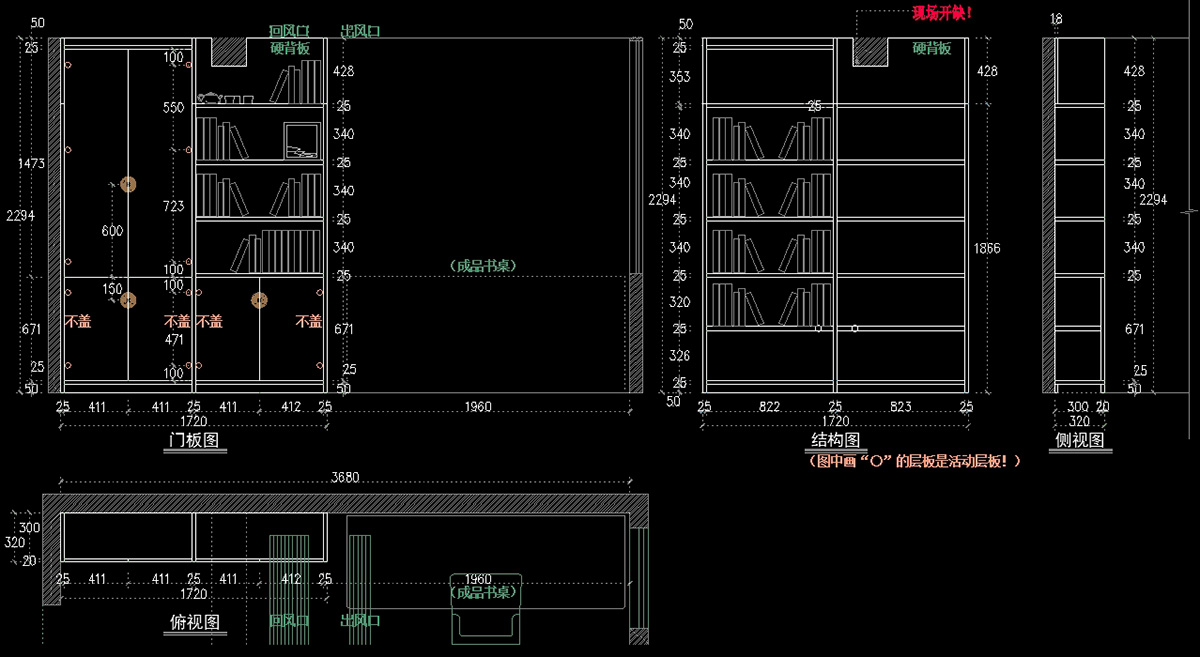Click the (成品书桌) label in the elevation view
Viewport: 1200px width, 657px height.
485,265
